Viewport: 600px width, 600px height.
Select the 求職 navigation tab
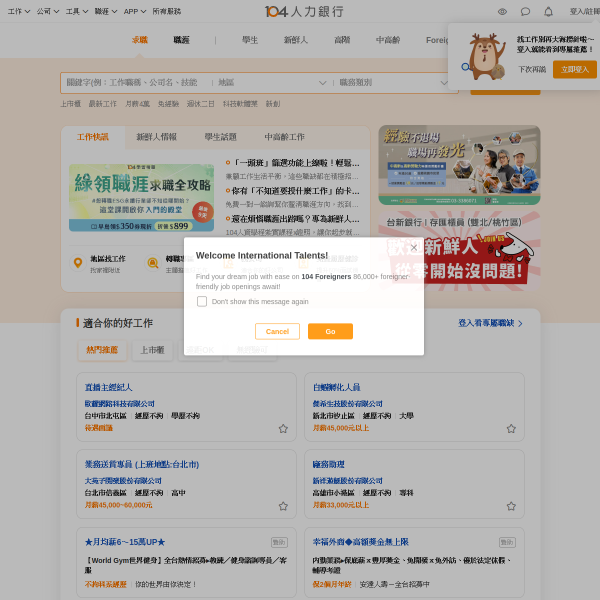140,40
